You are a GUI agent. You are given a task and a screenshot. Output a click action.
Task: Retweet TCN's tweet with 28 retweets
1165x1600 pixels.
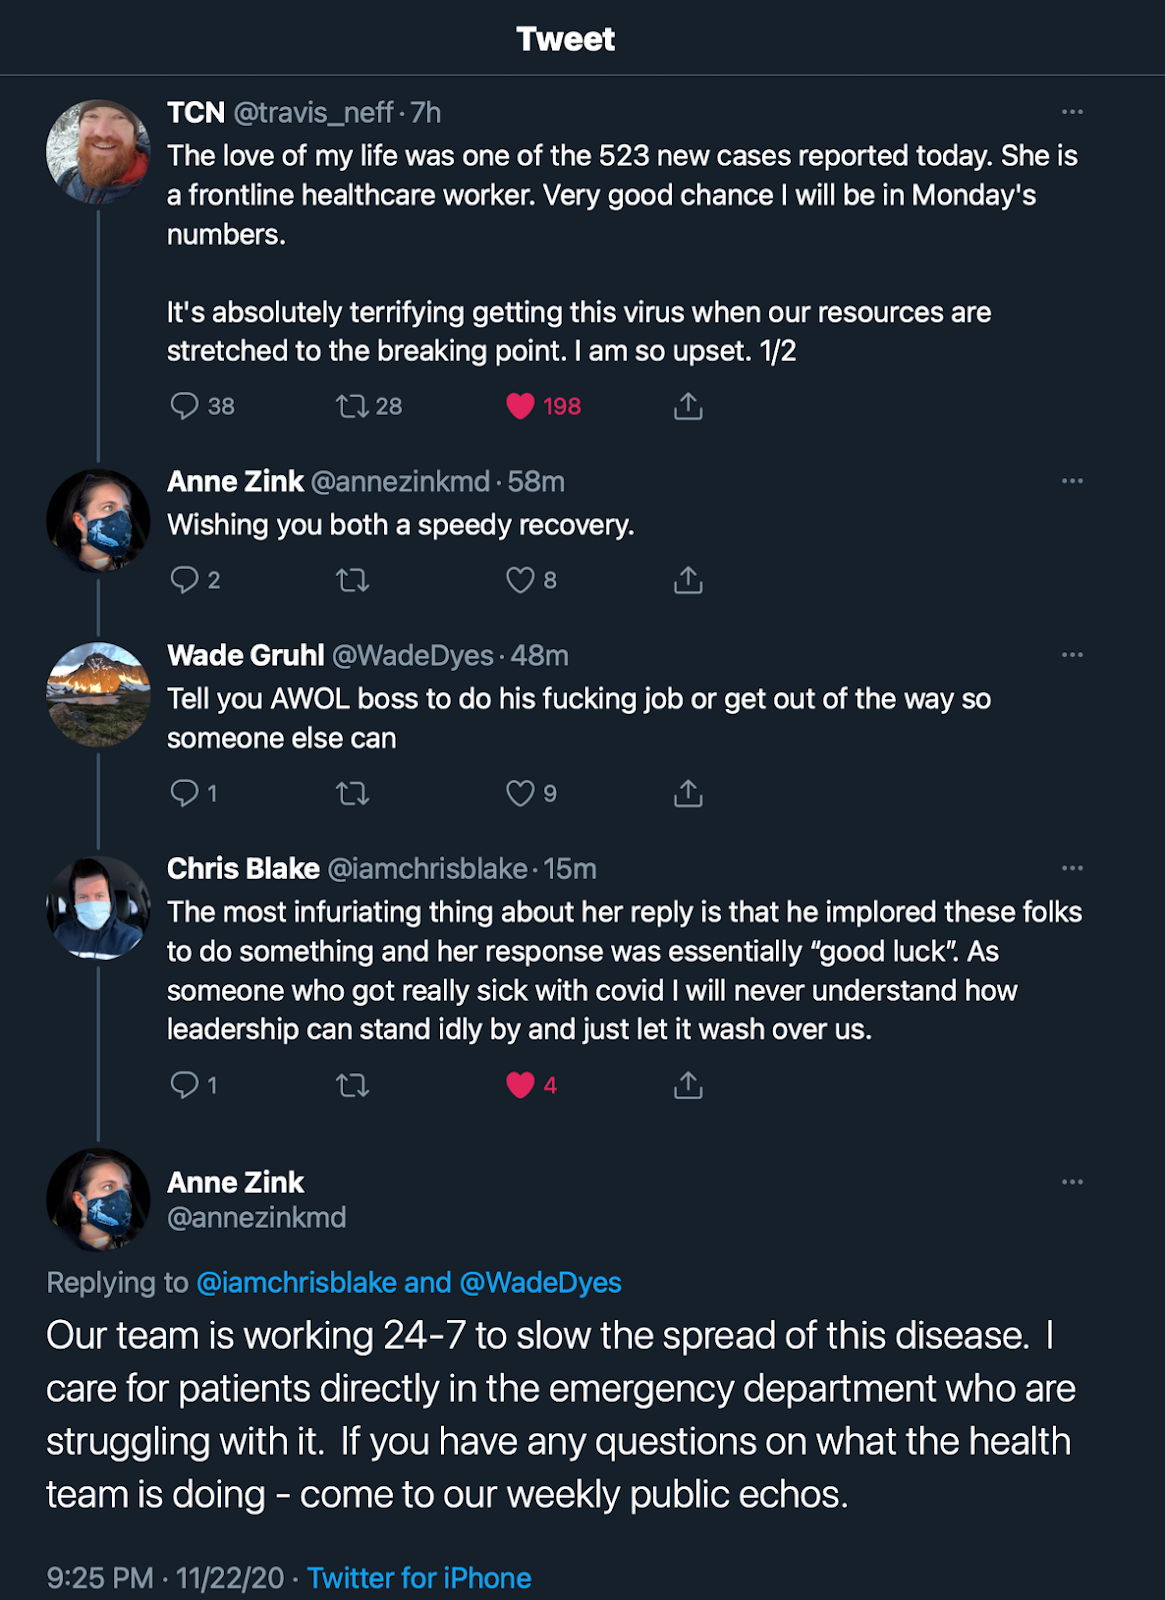pyautogui.click(x=352, y=406)
